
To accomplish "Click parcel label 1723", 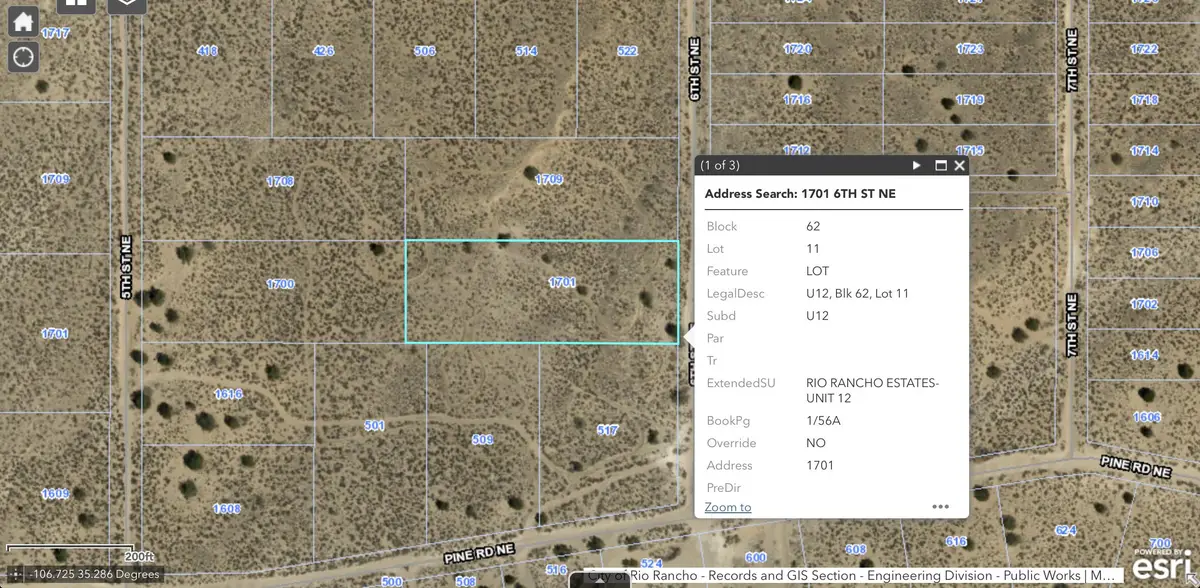I will pyautogui.click(x=969, y=49).
